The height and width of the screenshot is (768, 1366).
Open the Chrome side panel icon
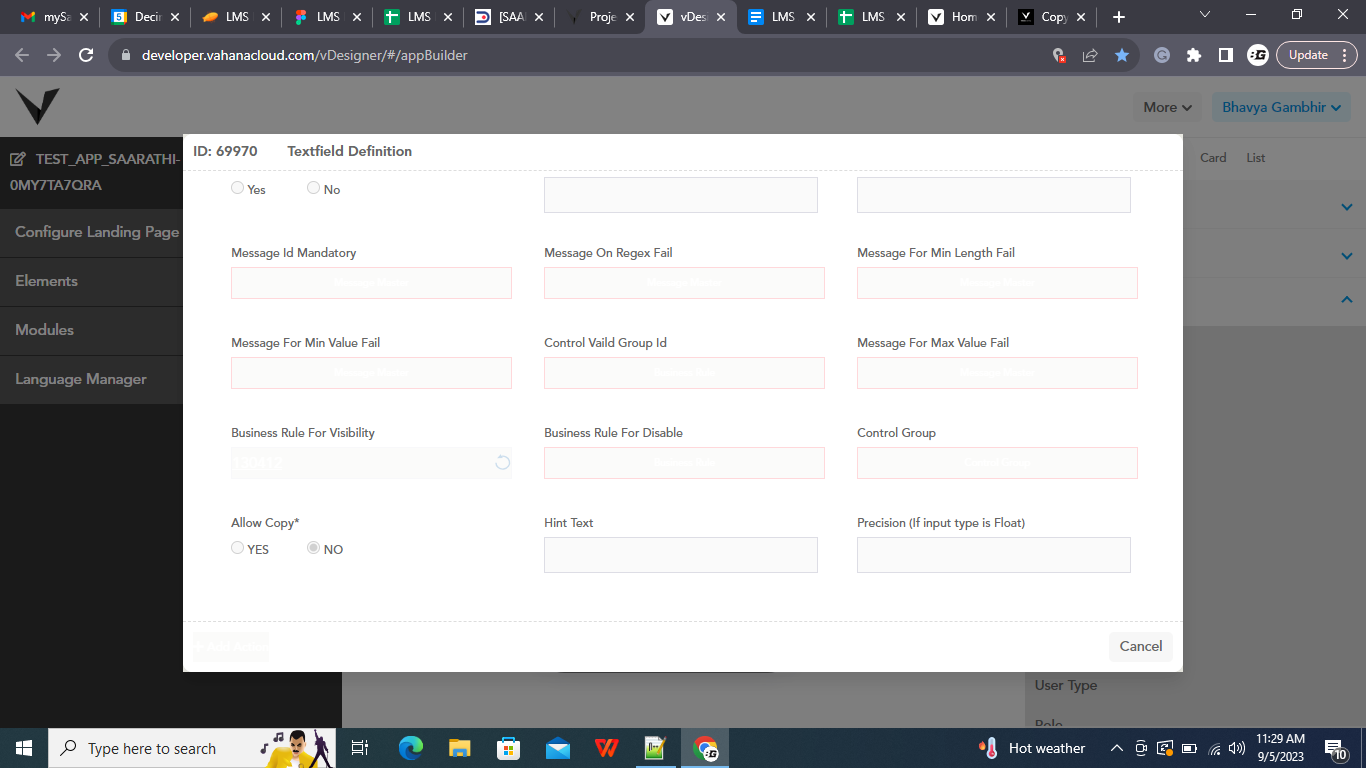click(x=1226, y=56)
